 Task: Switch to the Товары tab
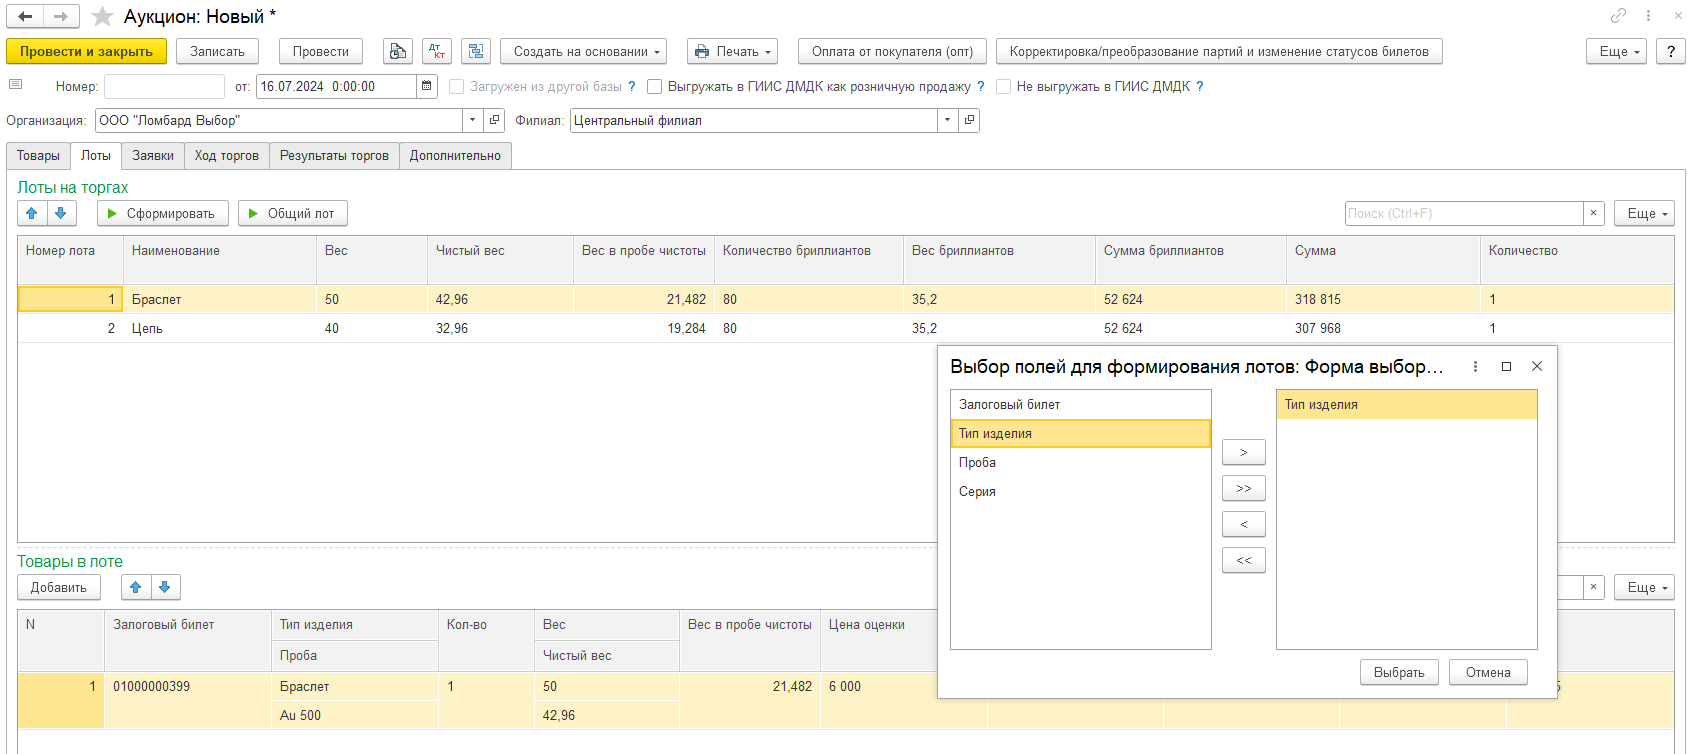coord(38,155)
